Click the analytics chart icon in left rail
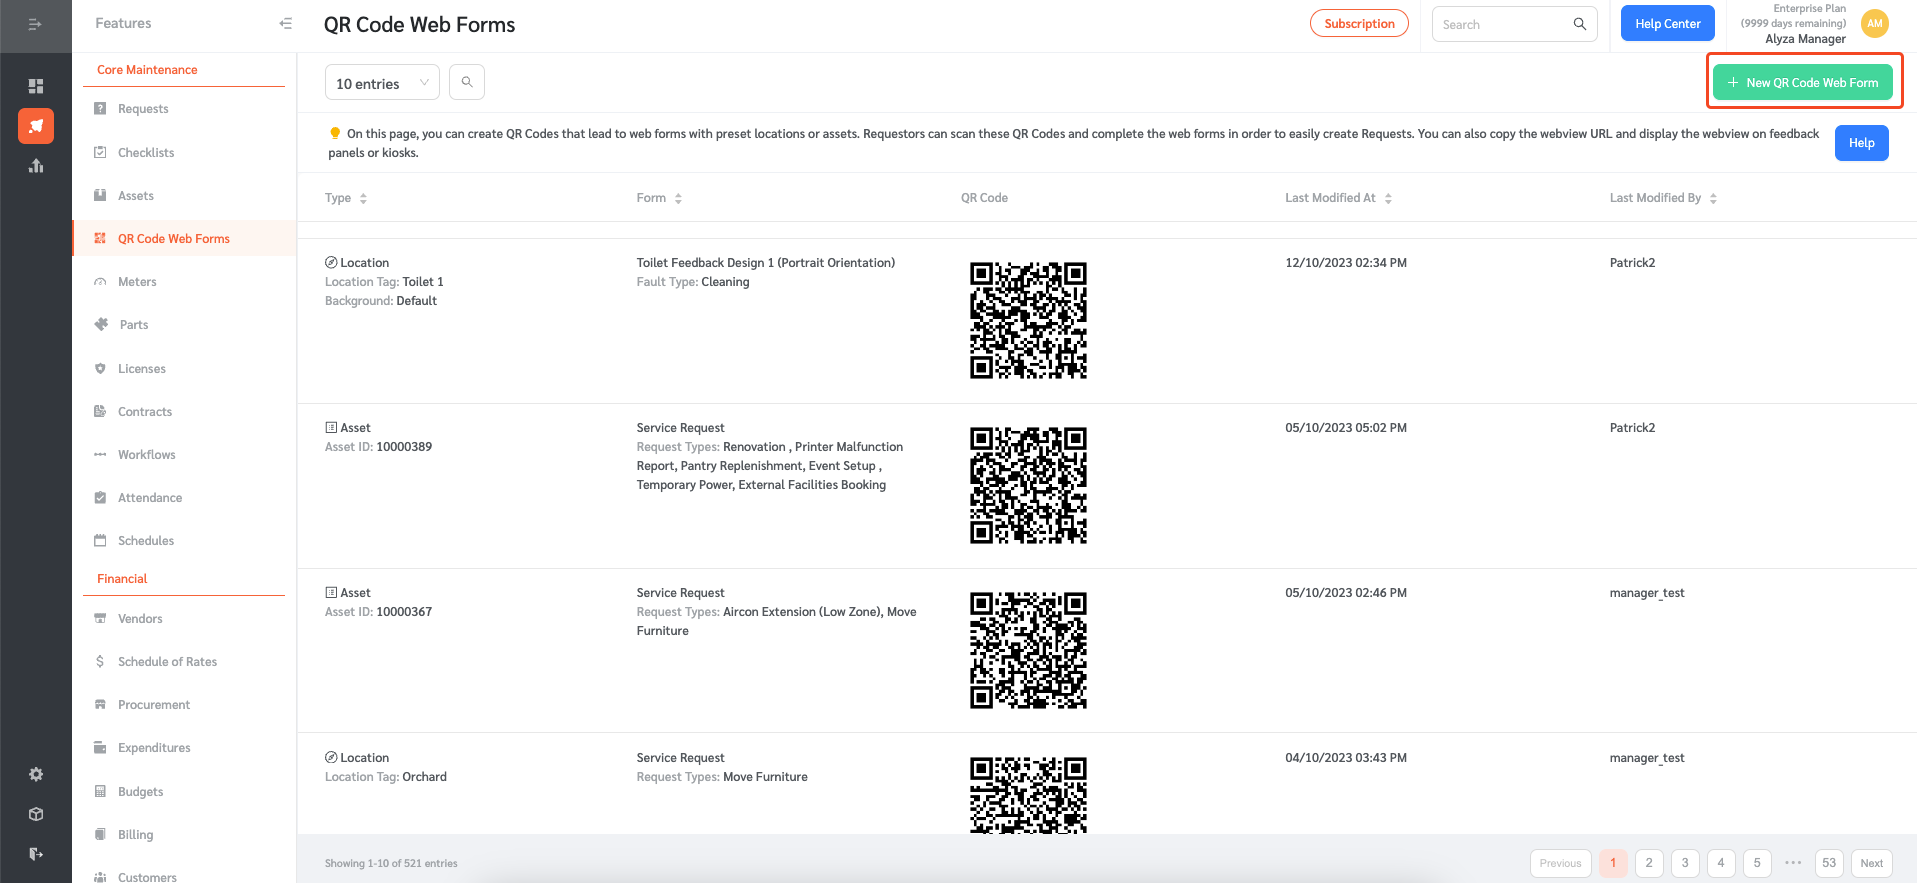Image resolution: width=1917 pixels, height=883 pixels. [x=36, y=166]
